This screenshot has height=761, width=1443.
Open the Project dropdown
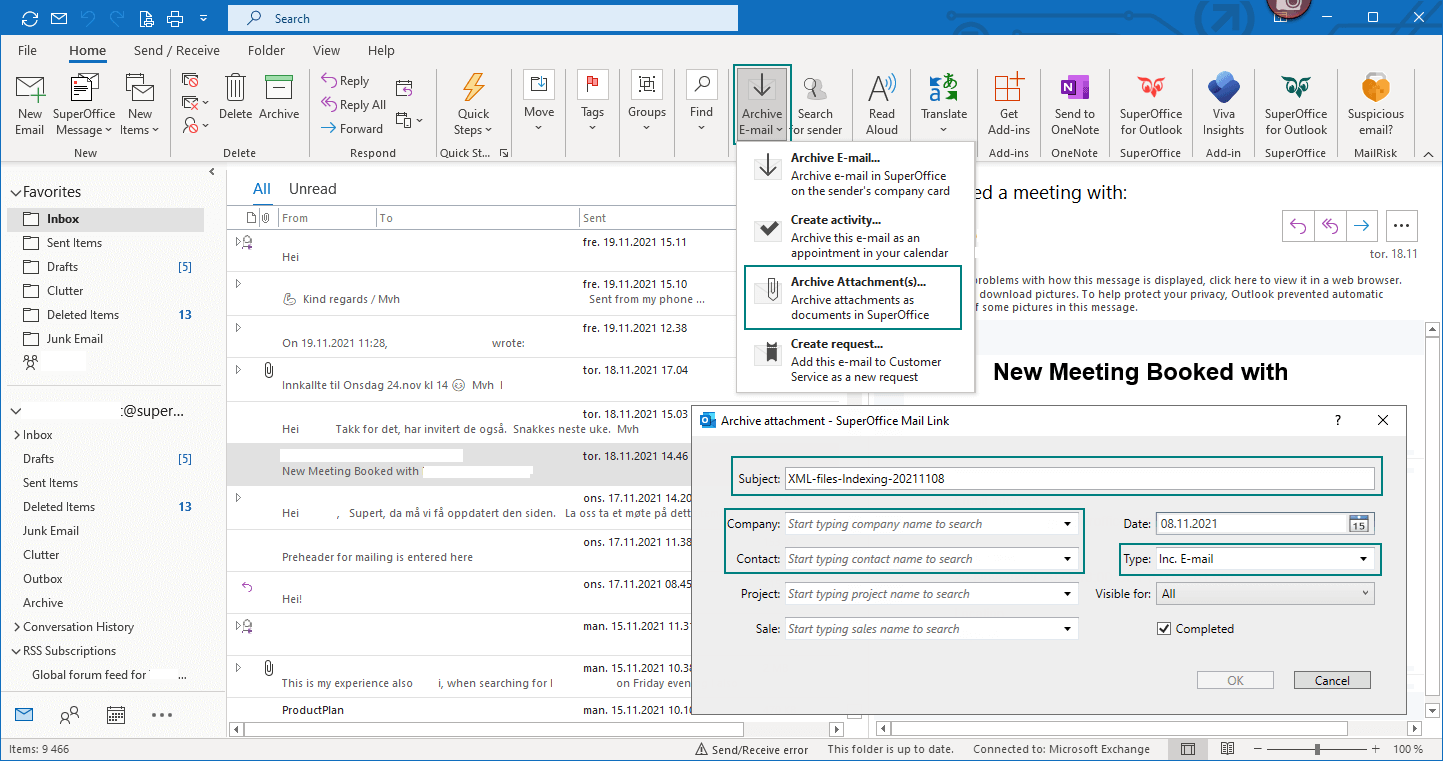click(1068, 594)
